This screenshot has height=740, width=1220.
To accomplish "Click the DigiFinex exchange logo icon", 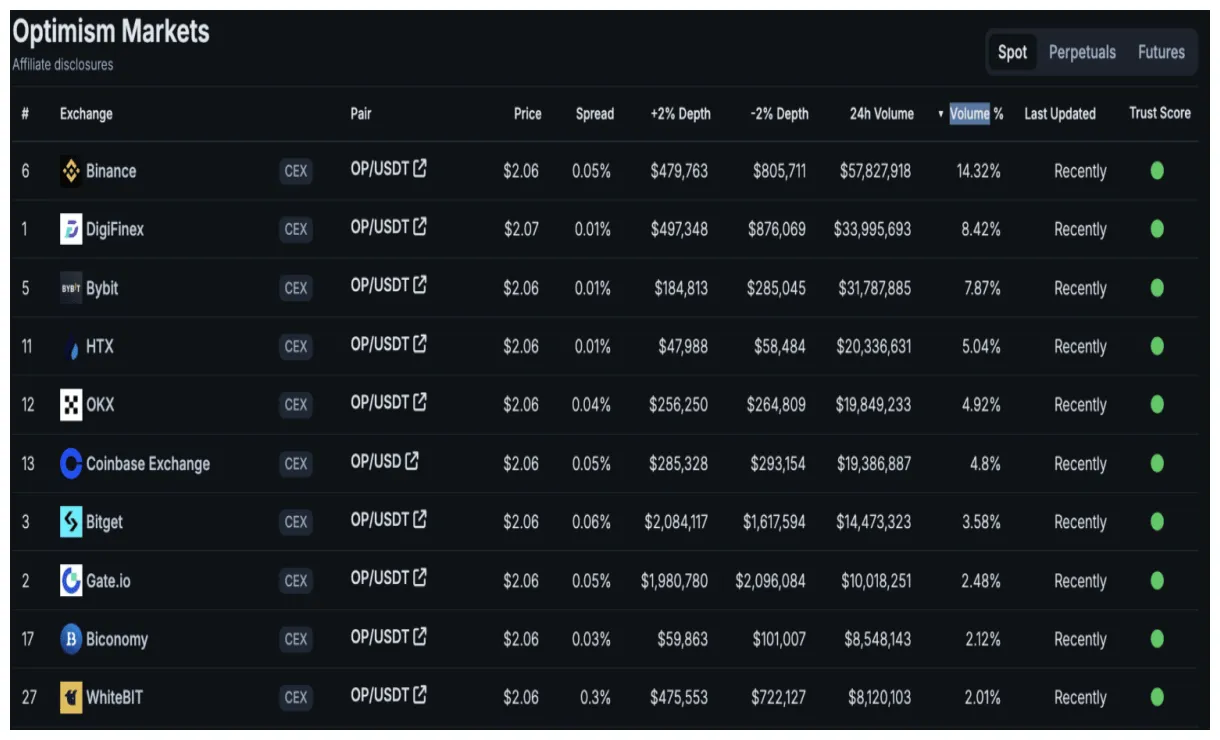I will click(x=71, y=229).
